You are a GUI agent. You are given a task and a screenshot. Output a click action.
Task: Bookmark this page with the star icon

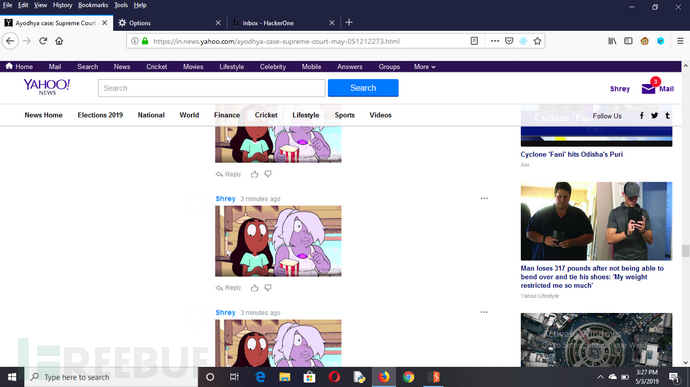[x=537, y=41]
